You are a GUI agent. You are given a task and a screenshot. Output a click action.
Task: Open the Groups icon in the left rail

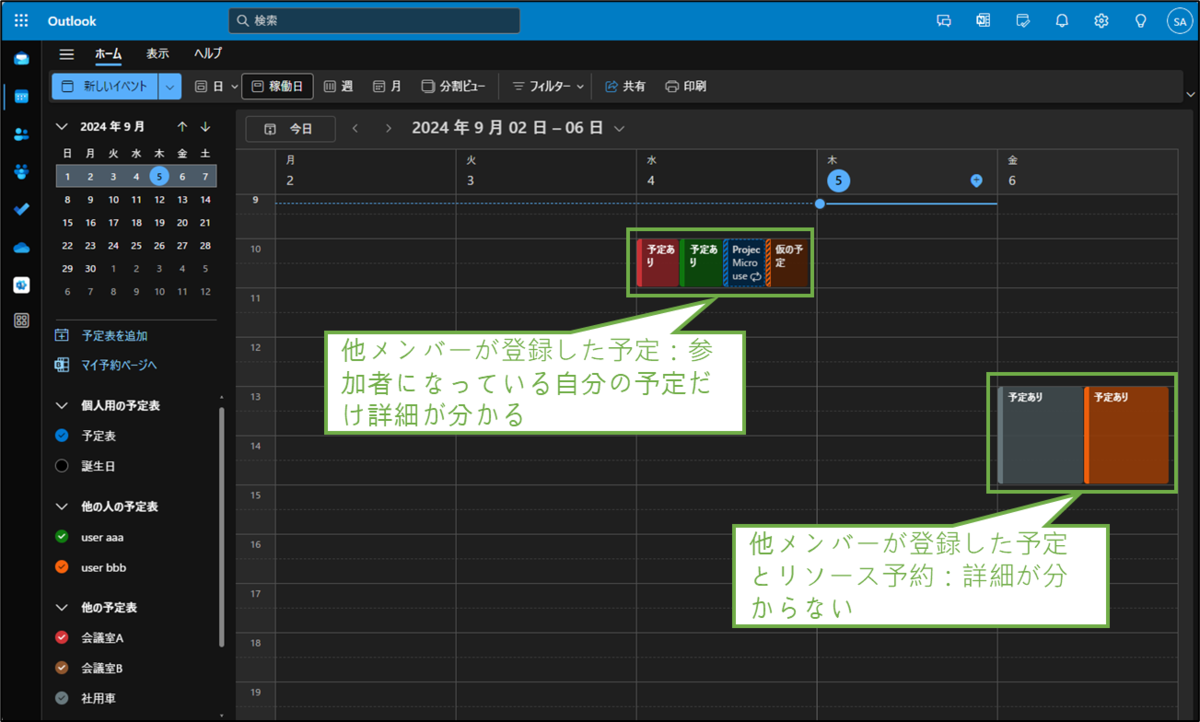point(22,172)
